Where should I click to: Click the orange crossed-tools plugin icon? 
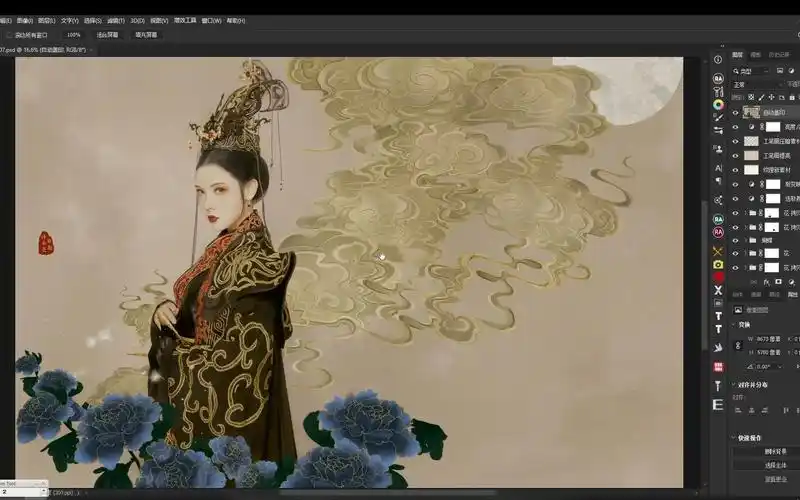pyautogui.click(x=718, y=252)
